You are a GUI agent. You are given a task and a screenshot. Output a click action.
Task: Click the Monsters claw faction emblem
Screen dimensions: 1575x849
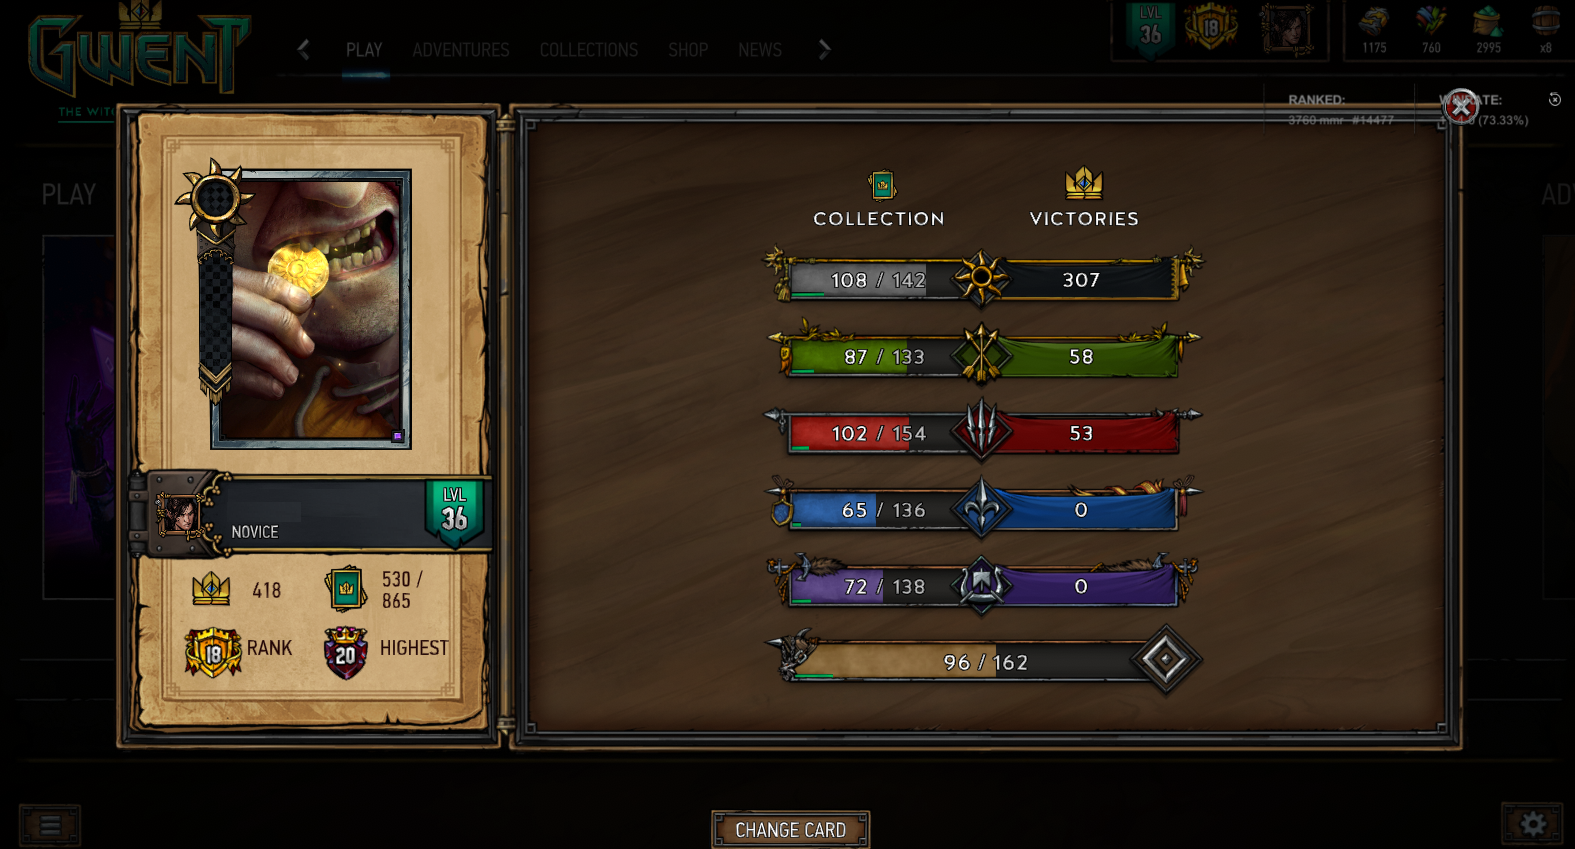(981, 432)
